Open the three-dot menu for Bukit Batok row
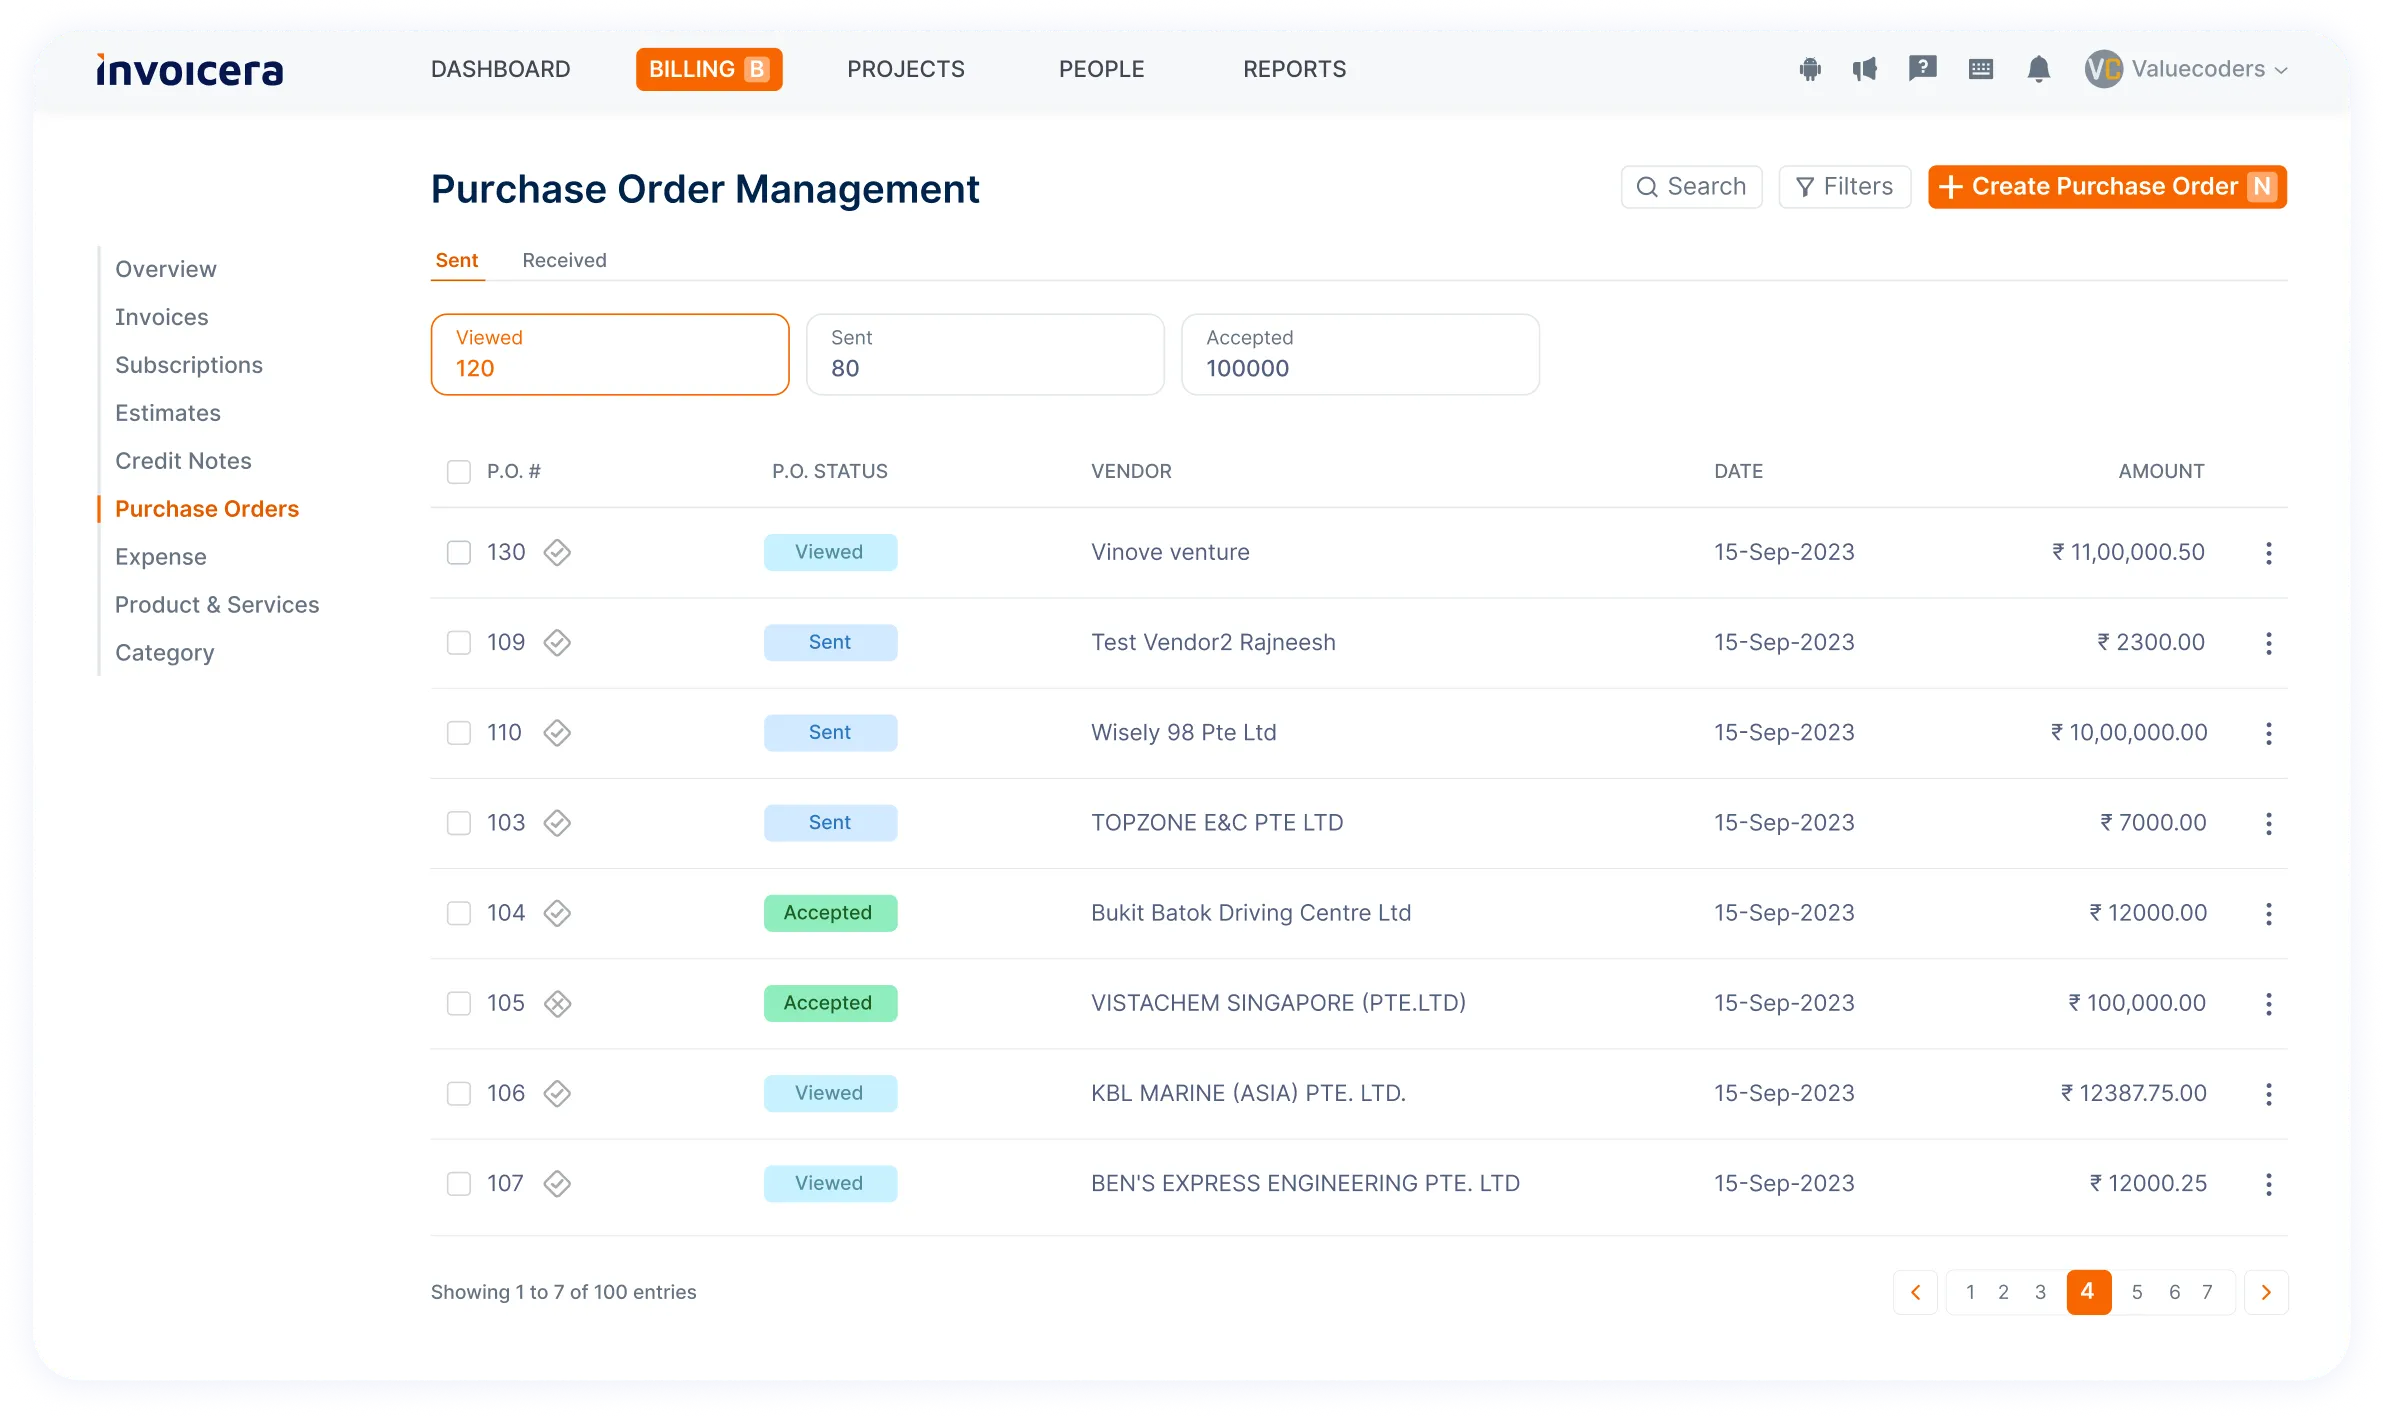This screenshot has height=1417, width=2384. pos(2268,913)
